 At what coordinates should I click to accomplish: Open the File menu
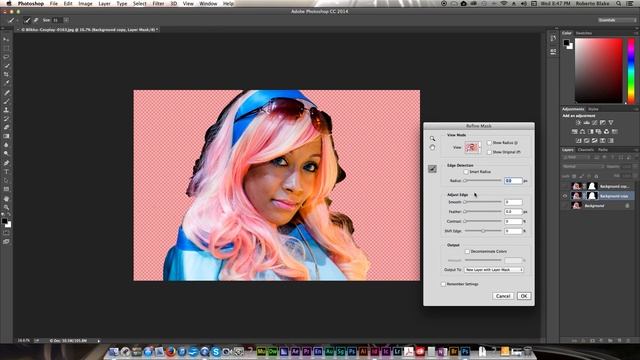pos(53,4)
